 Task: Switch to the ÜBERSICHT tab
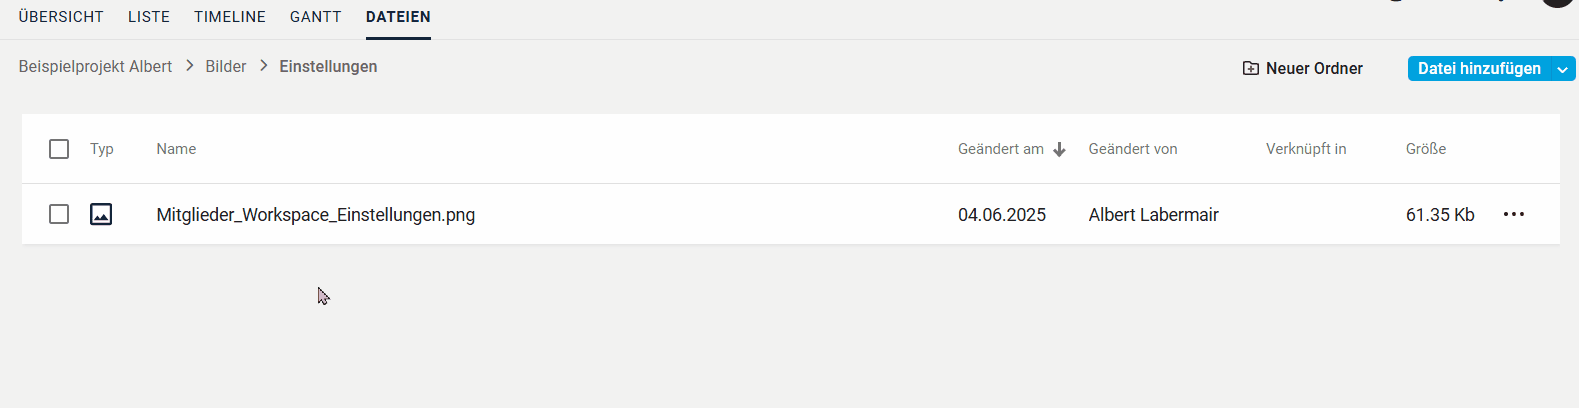pos(61,17)
